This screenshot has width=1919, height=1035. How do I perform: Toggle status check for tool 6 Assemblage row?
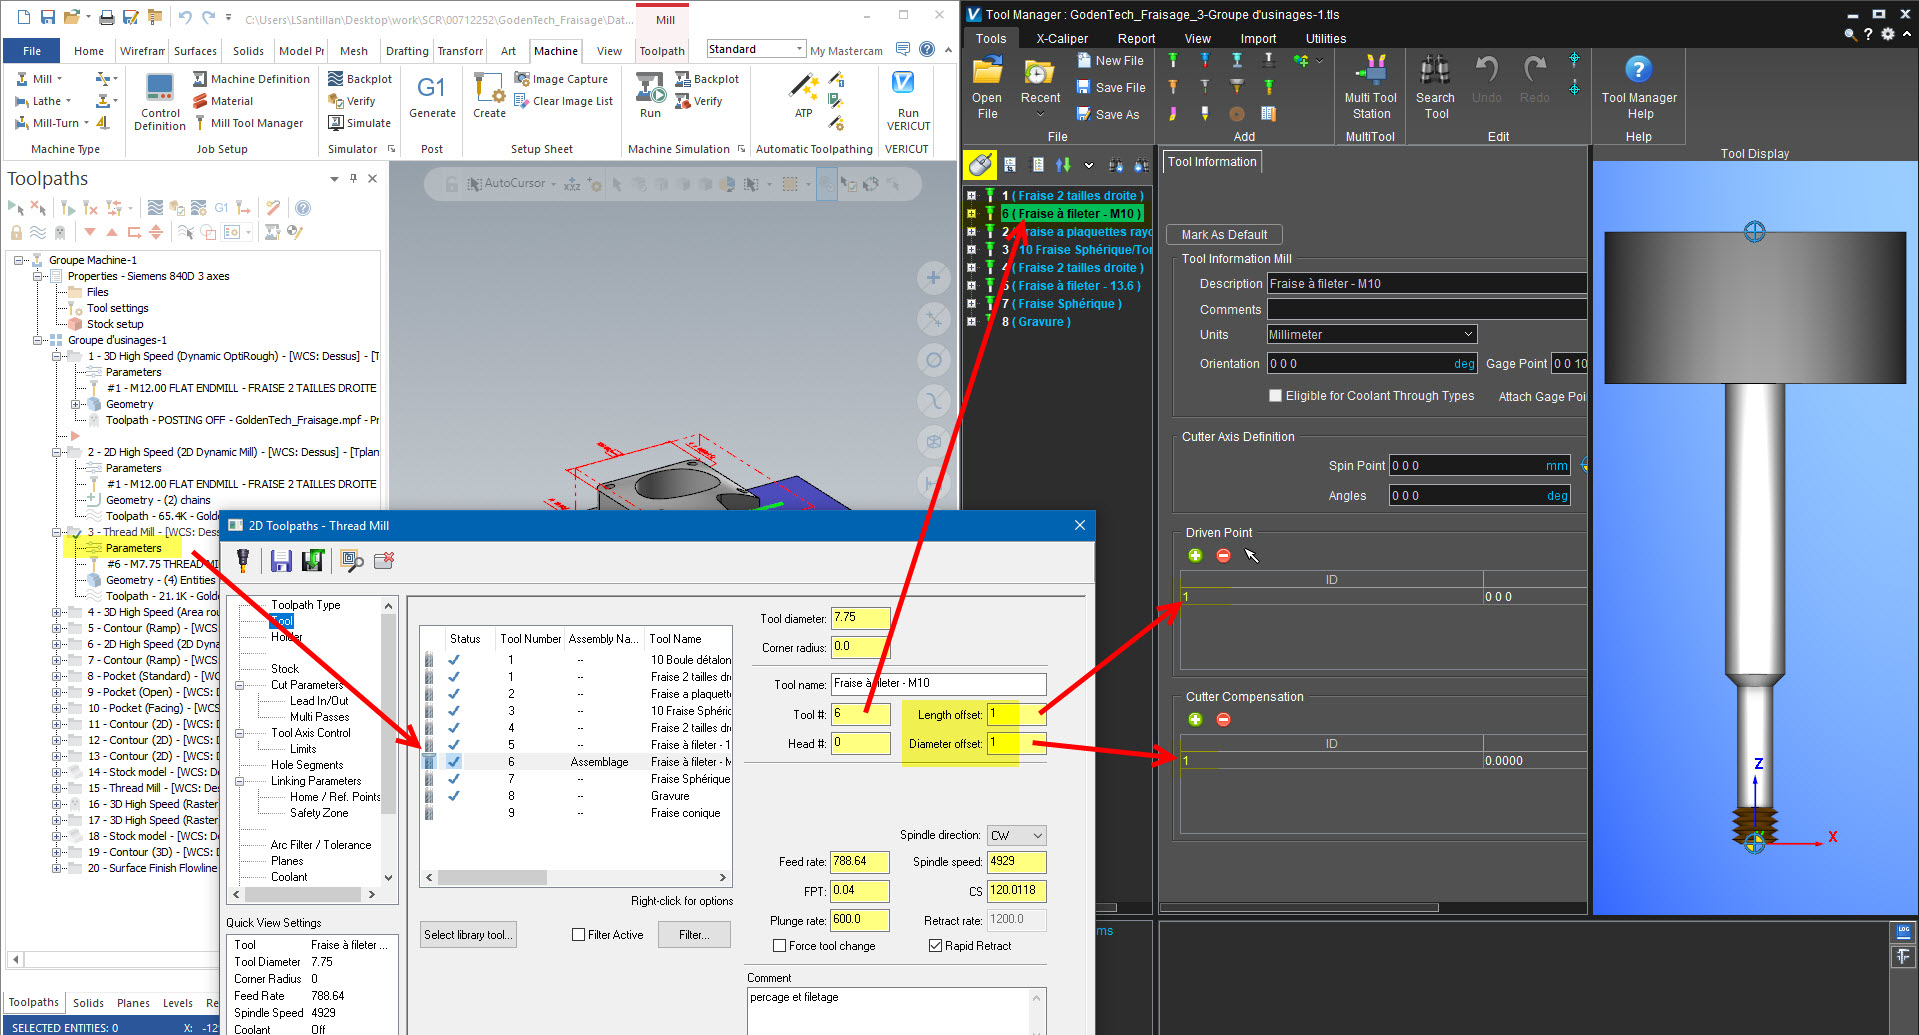[x=454, y=762]
